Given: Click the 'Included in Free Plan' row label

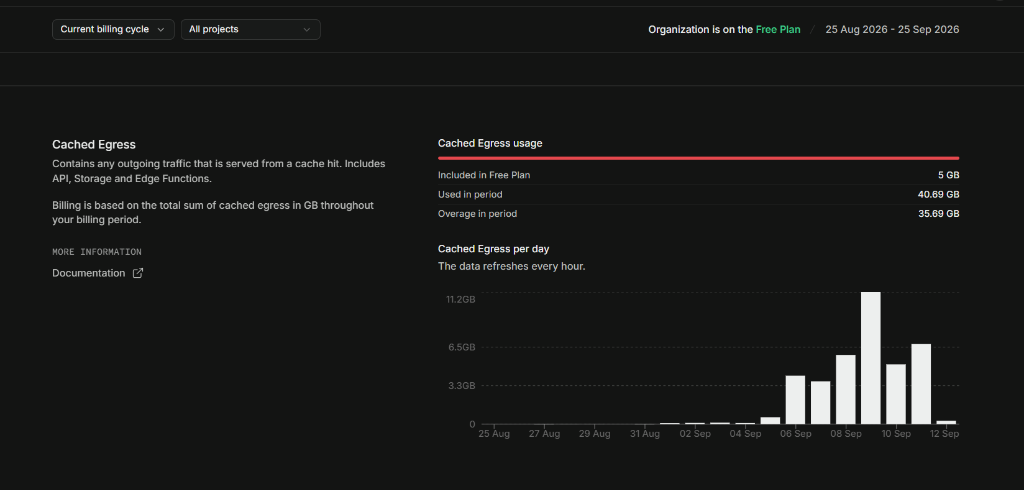Looking at the screenshot, I should (484, 175).
